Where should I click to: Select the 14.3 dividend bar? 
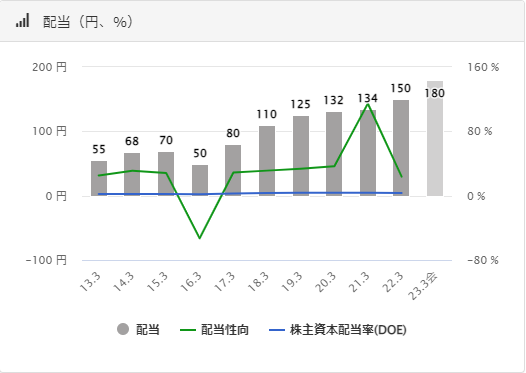[x=132, y=174]
